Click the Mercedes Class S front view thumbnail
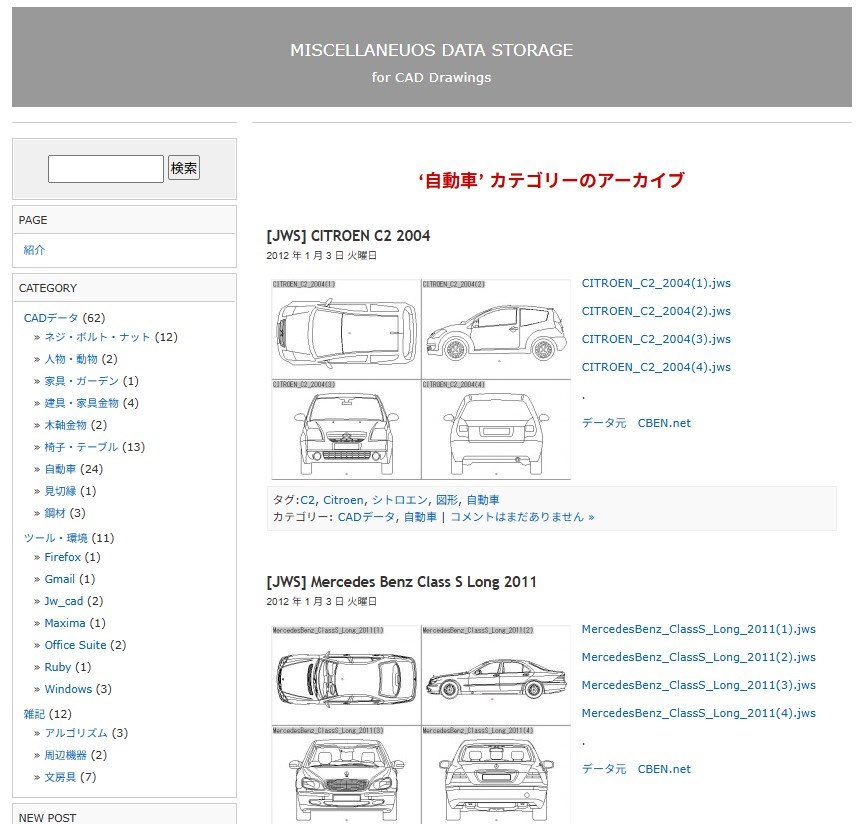This screenshot has width=860, height=824. pyautogui.click(x=346, y=775)
